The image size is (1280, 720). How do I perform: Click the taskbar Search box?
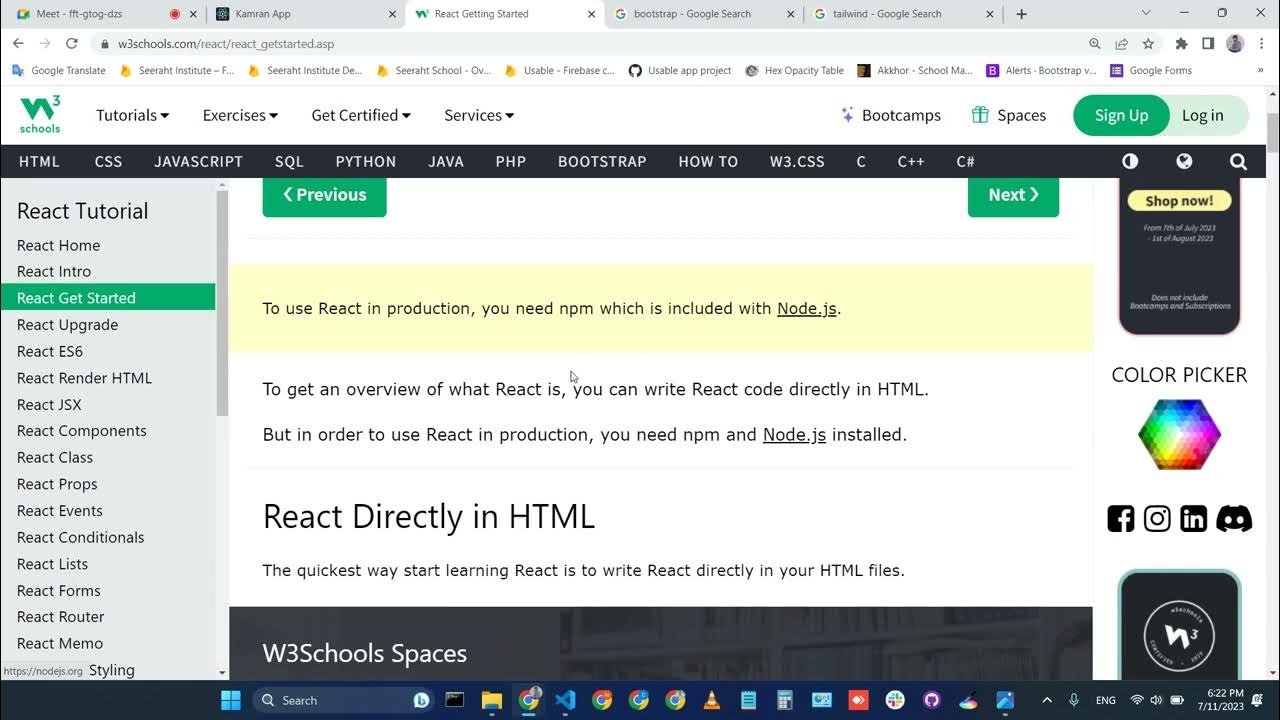point(345,700)
